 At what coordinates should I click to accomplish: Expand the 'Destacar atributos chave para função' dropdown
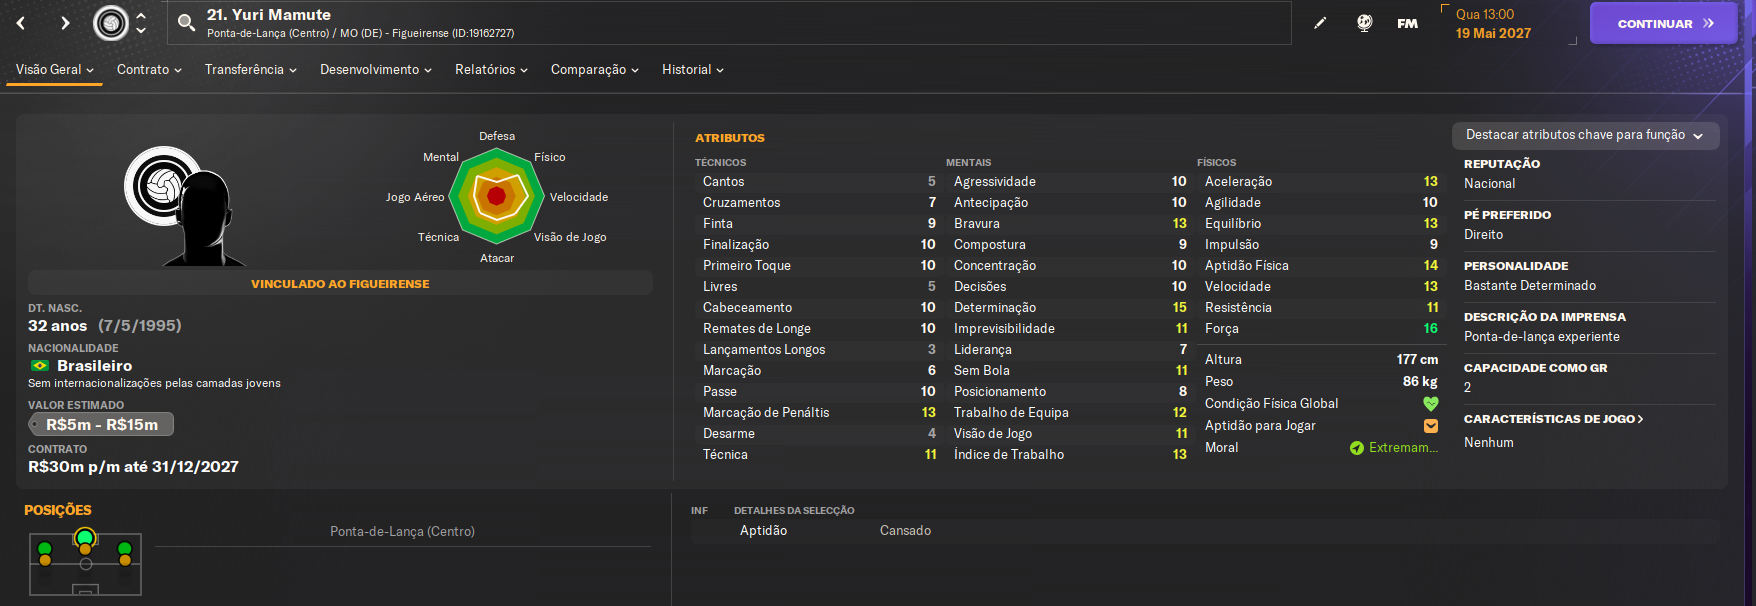[1585, 135]
